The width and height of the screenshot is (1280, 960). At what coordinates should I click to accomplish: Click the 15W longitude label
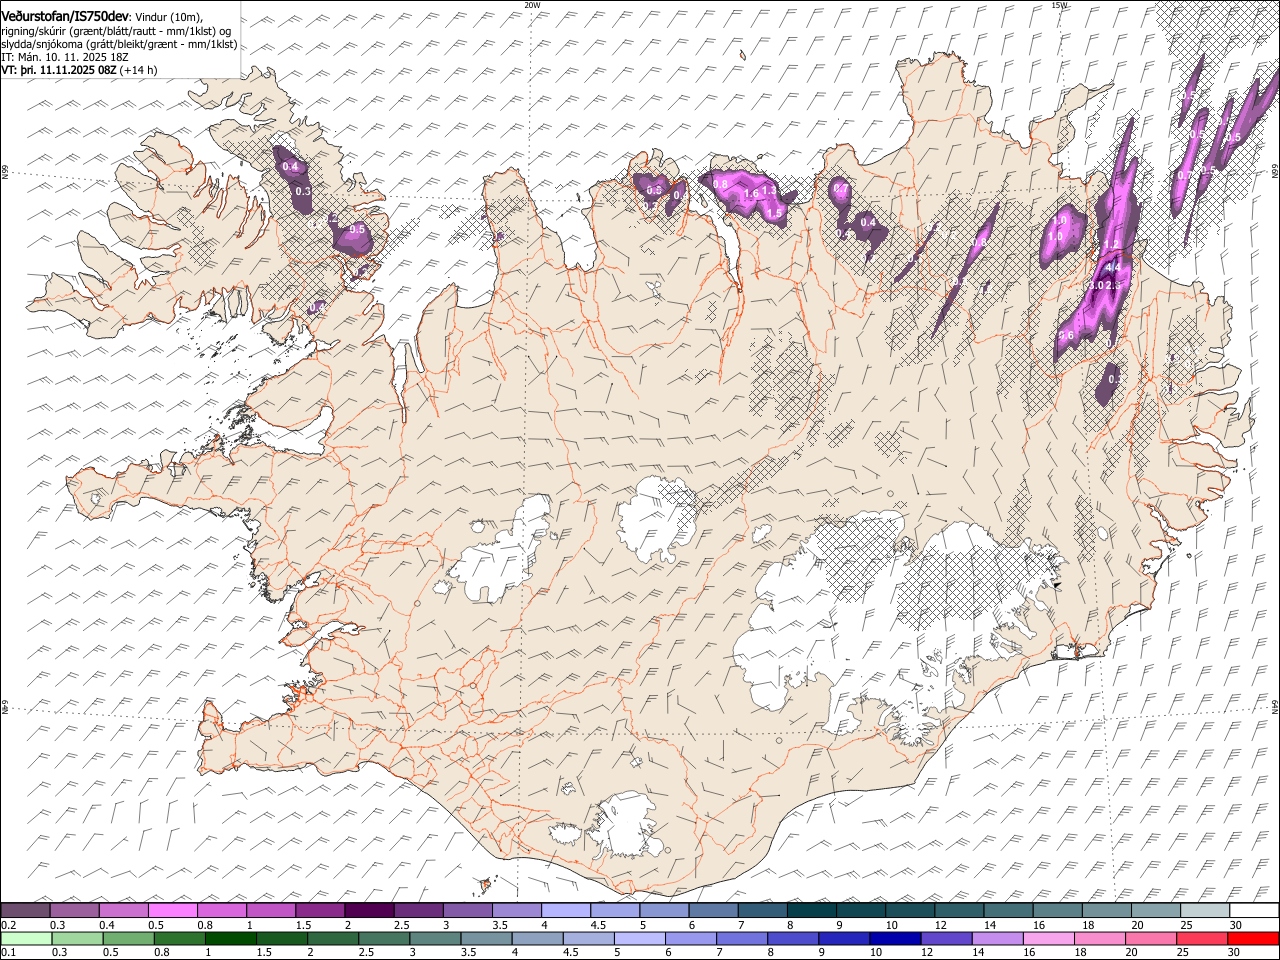pyautogui.click(x=1059, y=5)
